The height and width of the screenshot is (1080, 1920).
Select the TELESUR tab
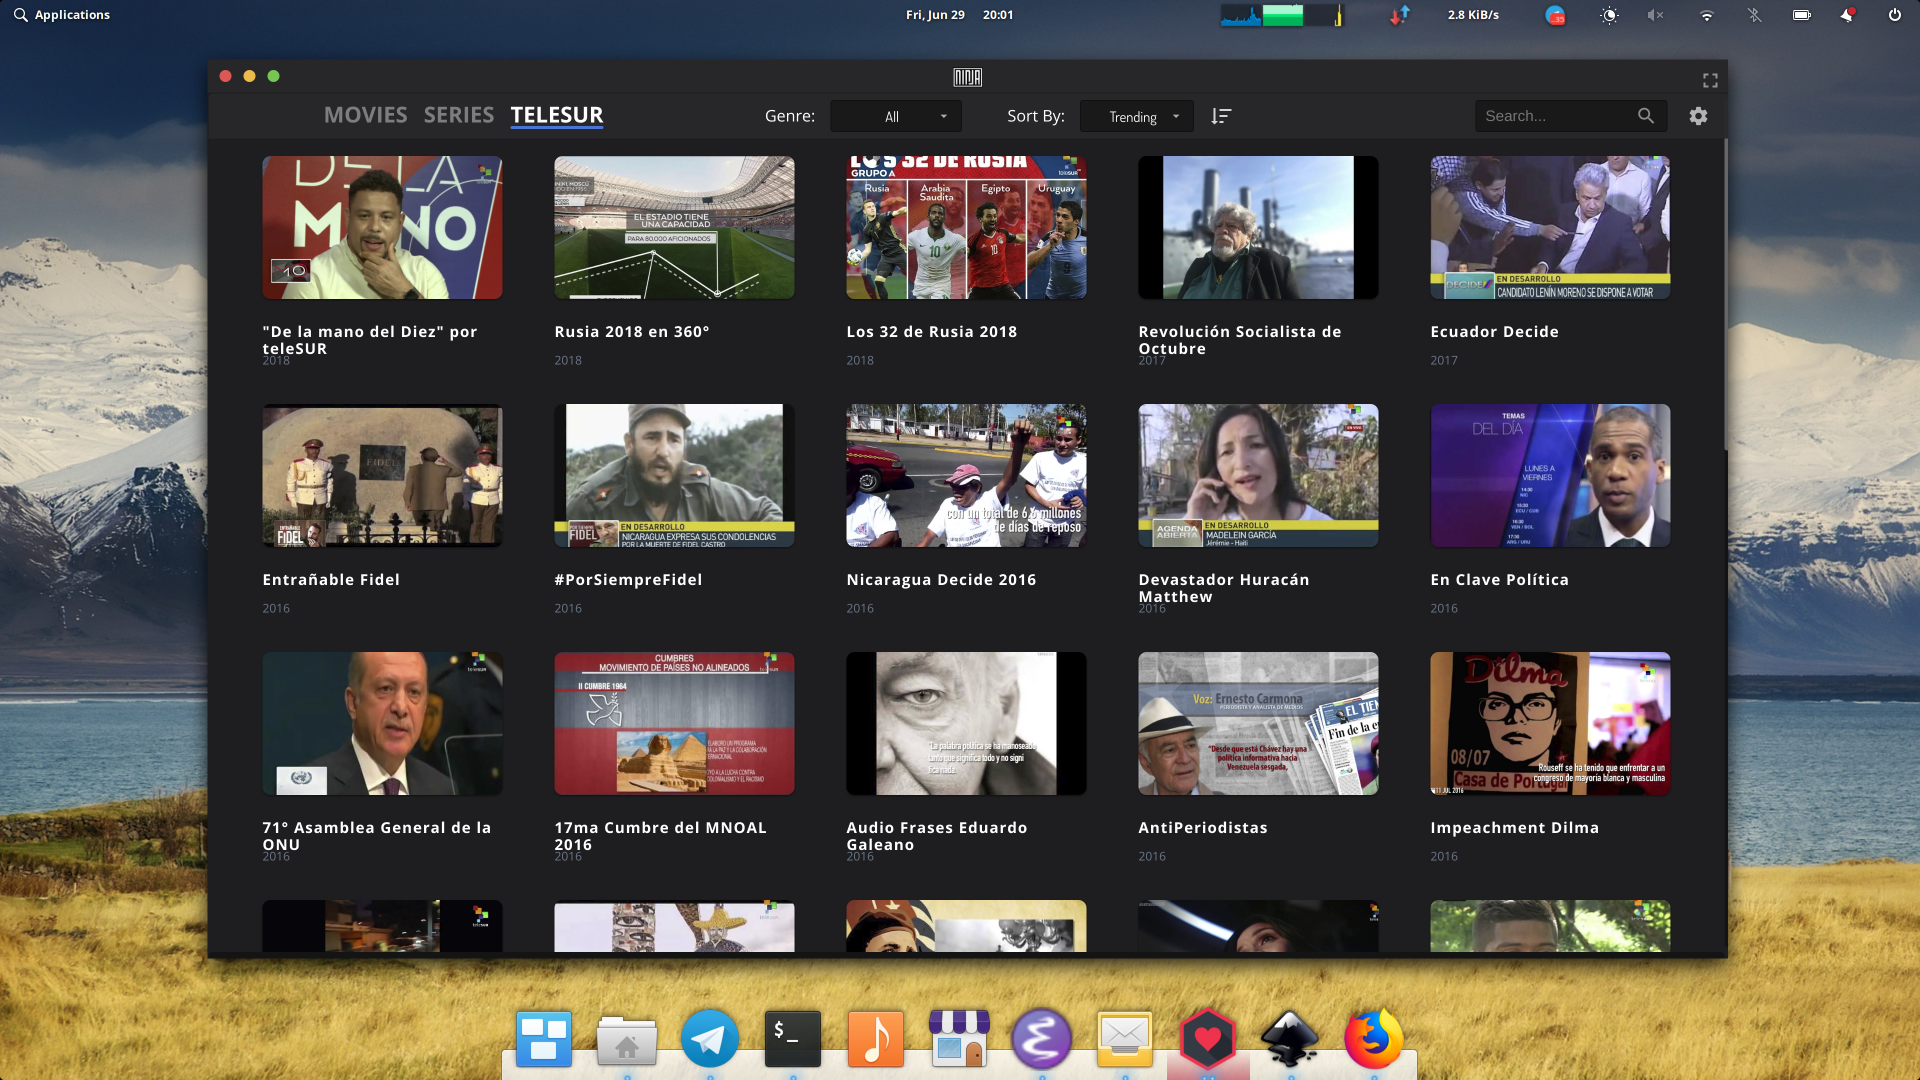557,115
